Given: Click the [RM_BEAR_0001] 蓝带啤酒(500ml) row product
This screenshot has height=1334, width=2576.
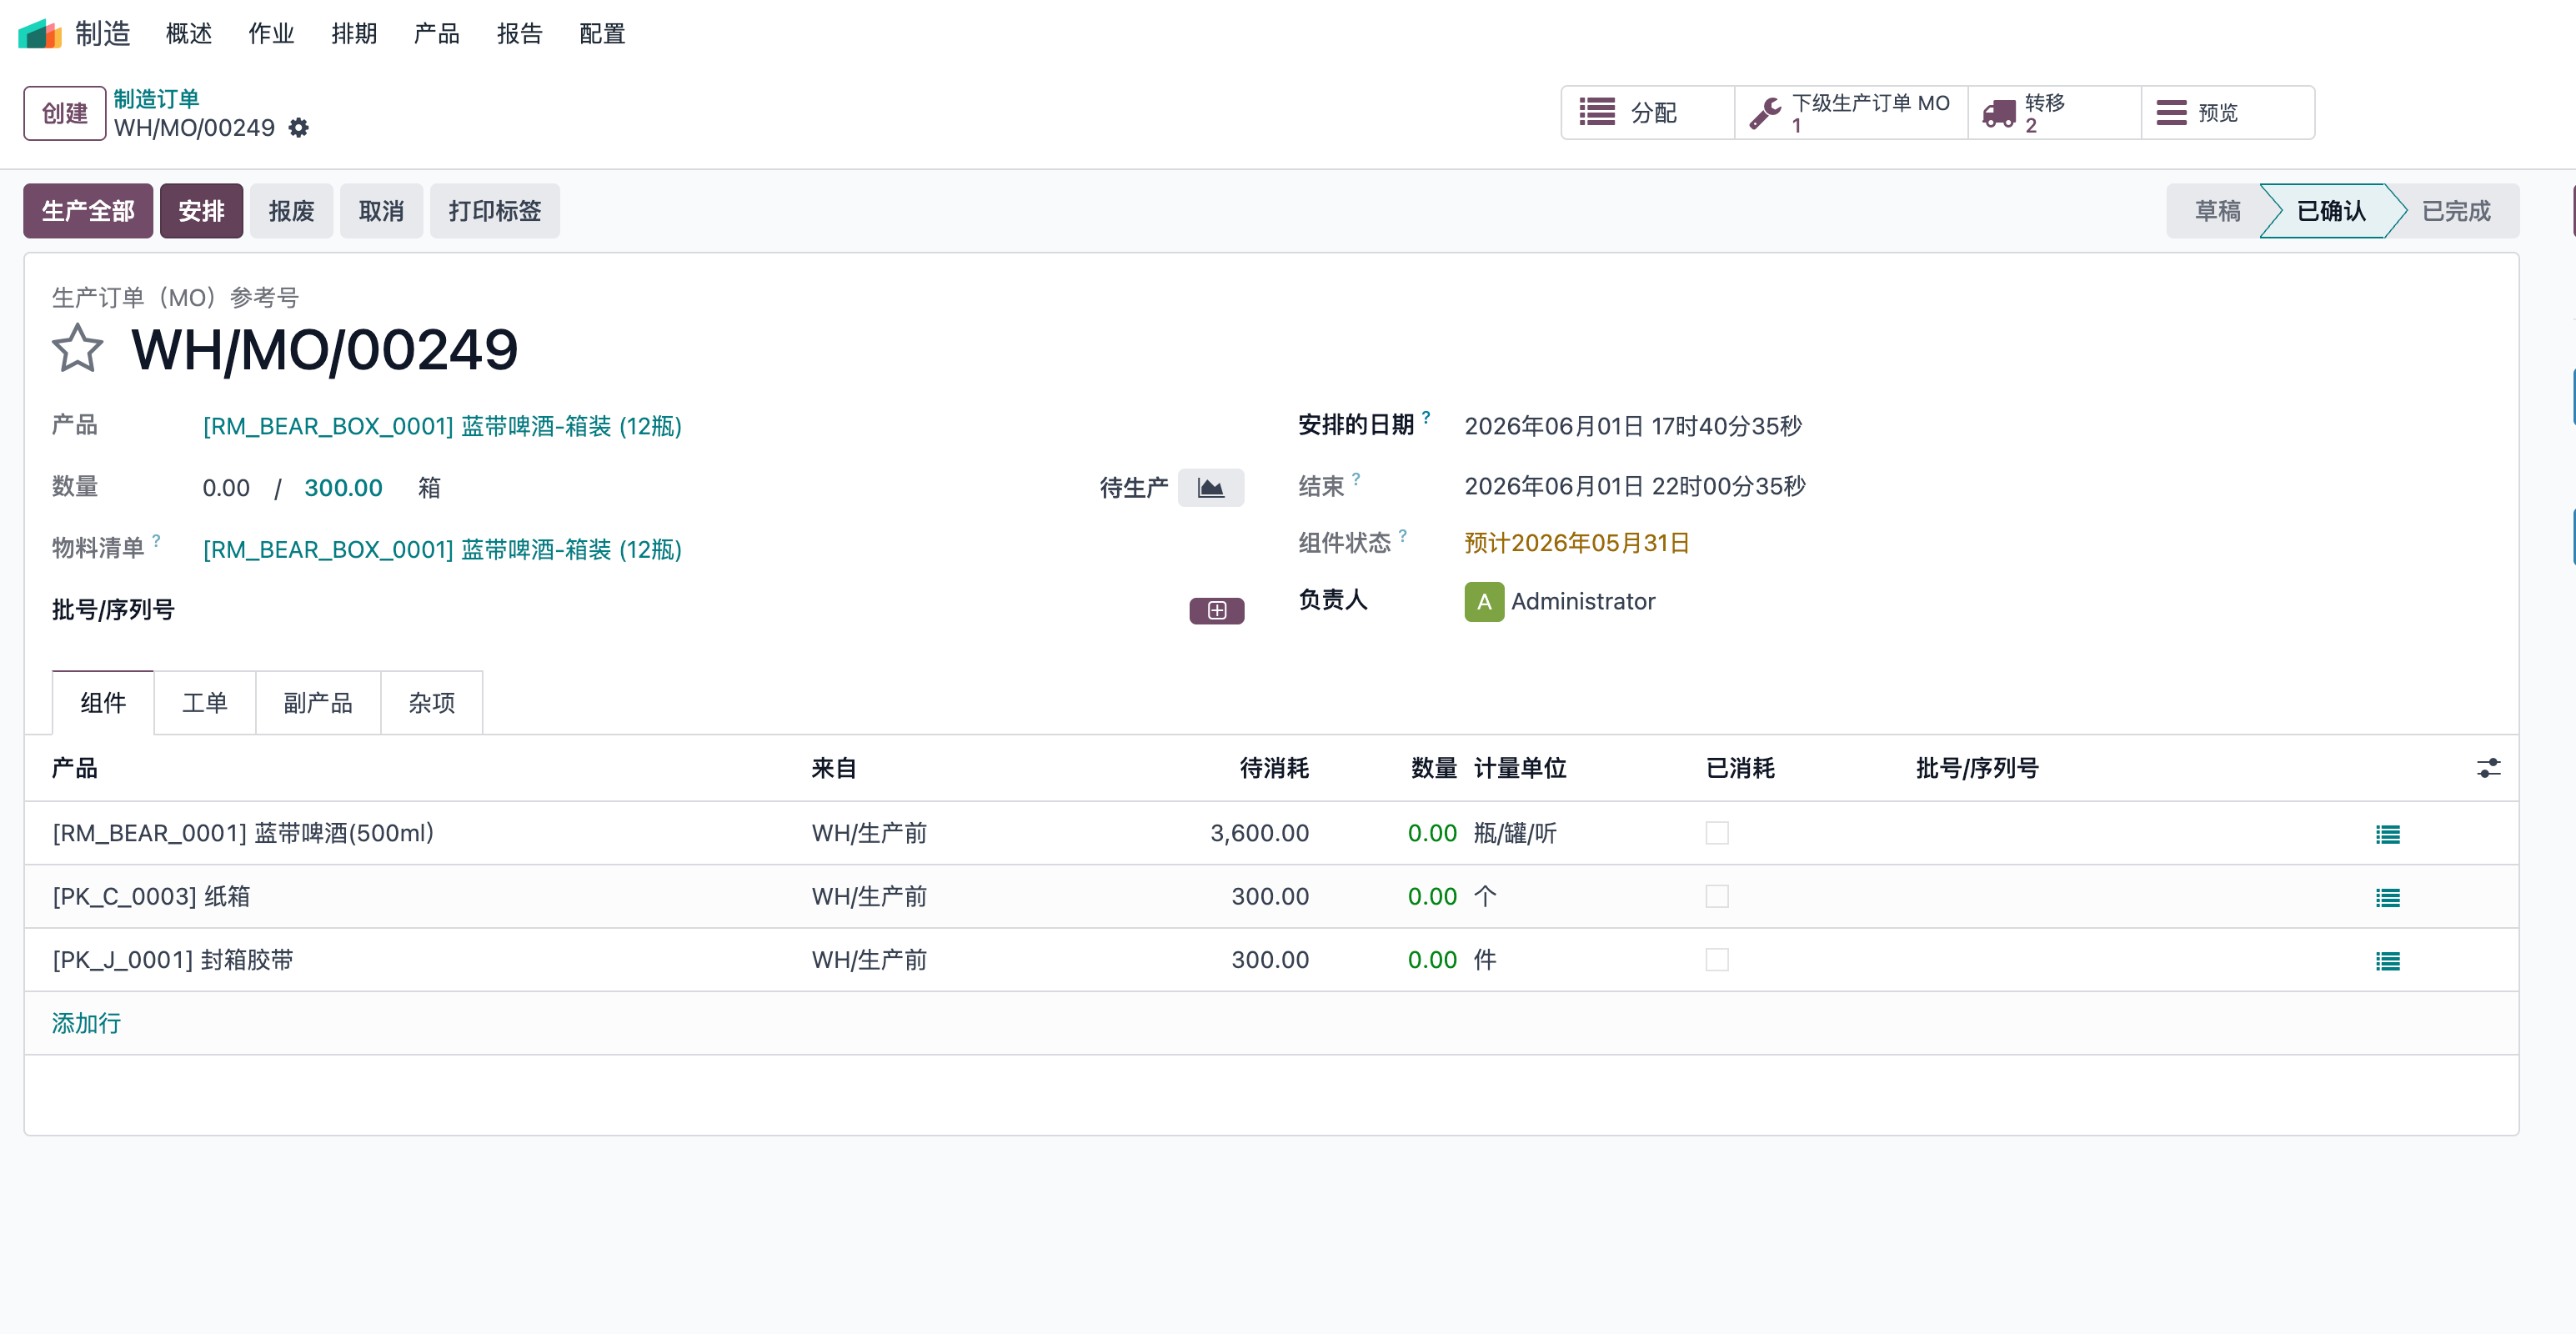Looking at the screenshot, I should (243, 833).
